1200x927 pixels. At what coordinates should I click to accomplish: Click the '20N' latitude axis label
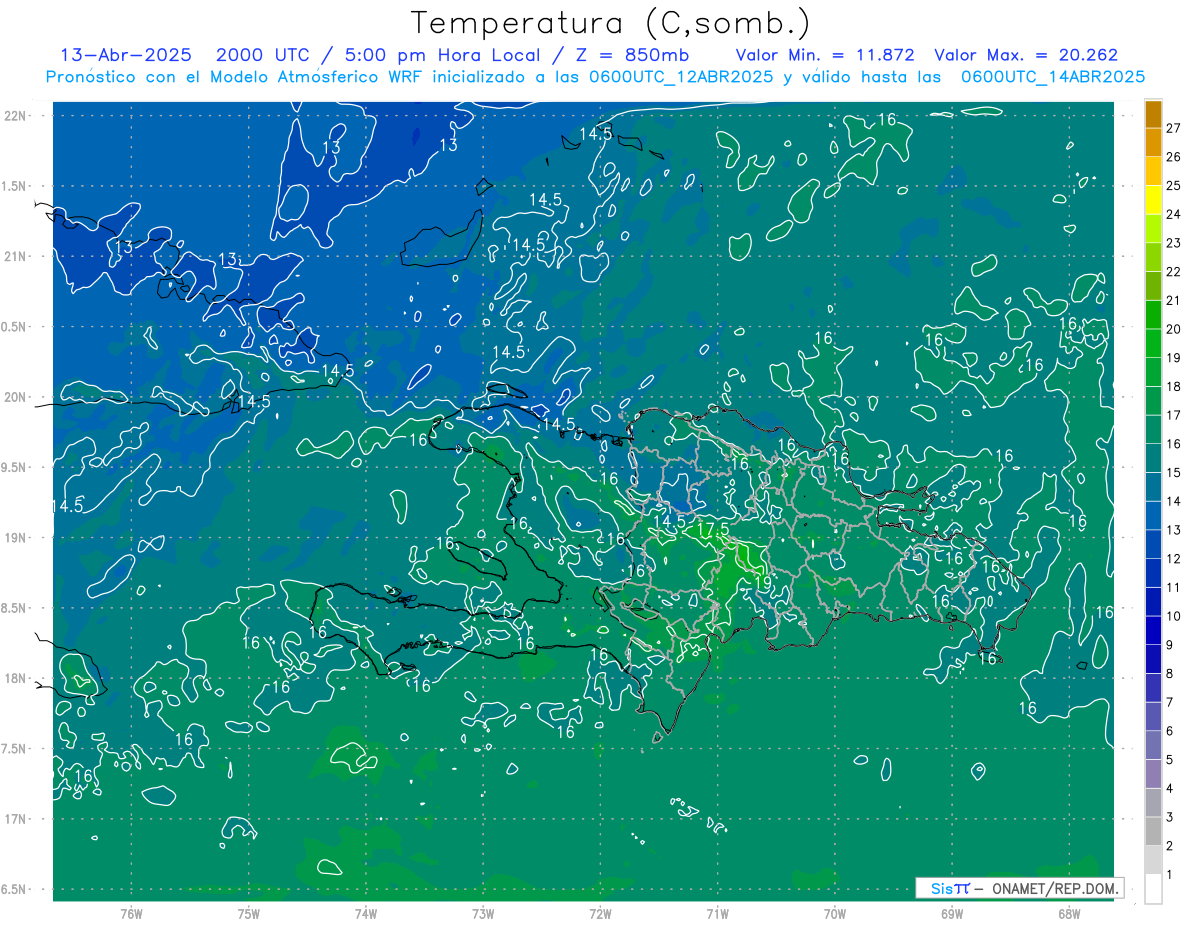[16, 397]
